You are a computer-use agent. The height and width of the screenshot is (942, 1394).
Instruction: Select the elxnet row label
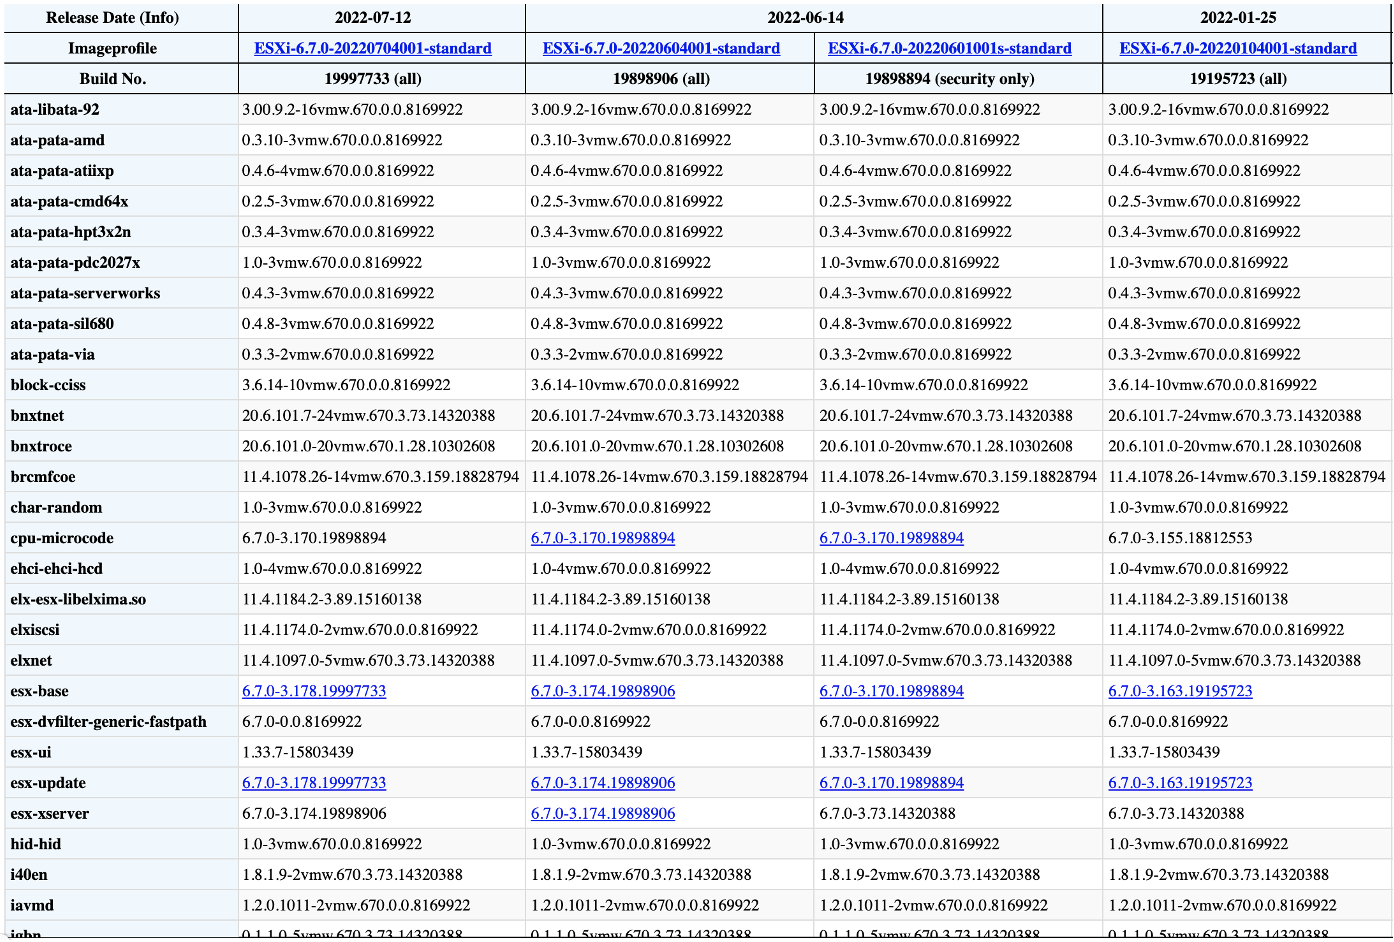tap(31, 661)
